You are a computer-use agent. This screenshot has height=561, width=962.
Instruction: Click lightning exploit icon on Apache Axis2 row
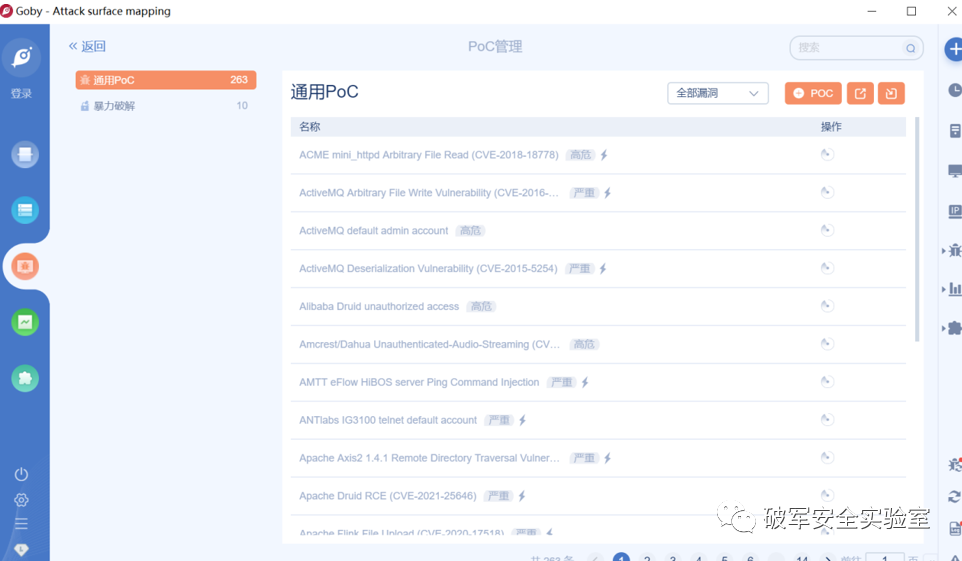607,458
